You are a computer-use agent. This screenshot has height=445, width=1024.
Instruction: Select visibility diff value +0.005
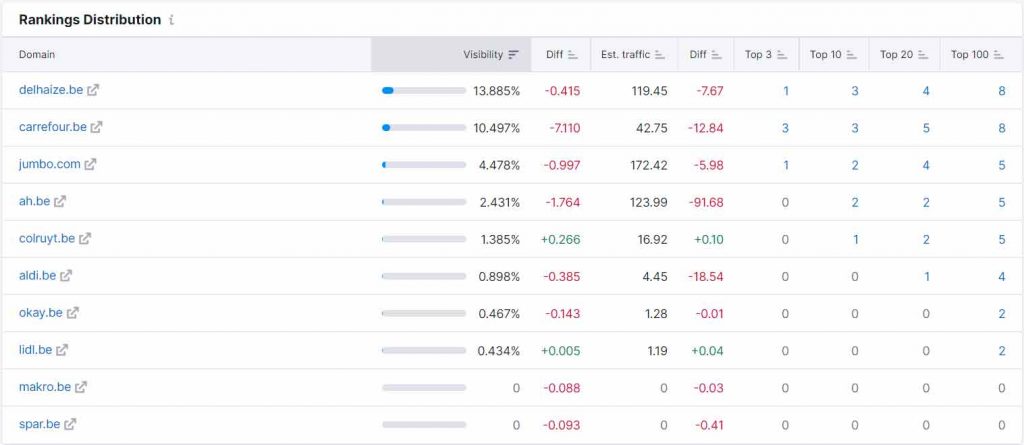coord(560,351)
